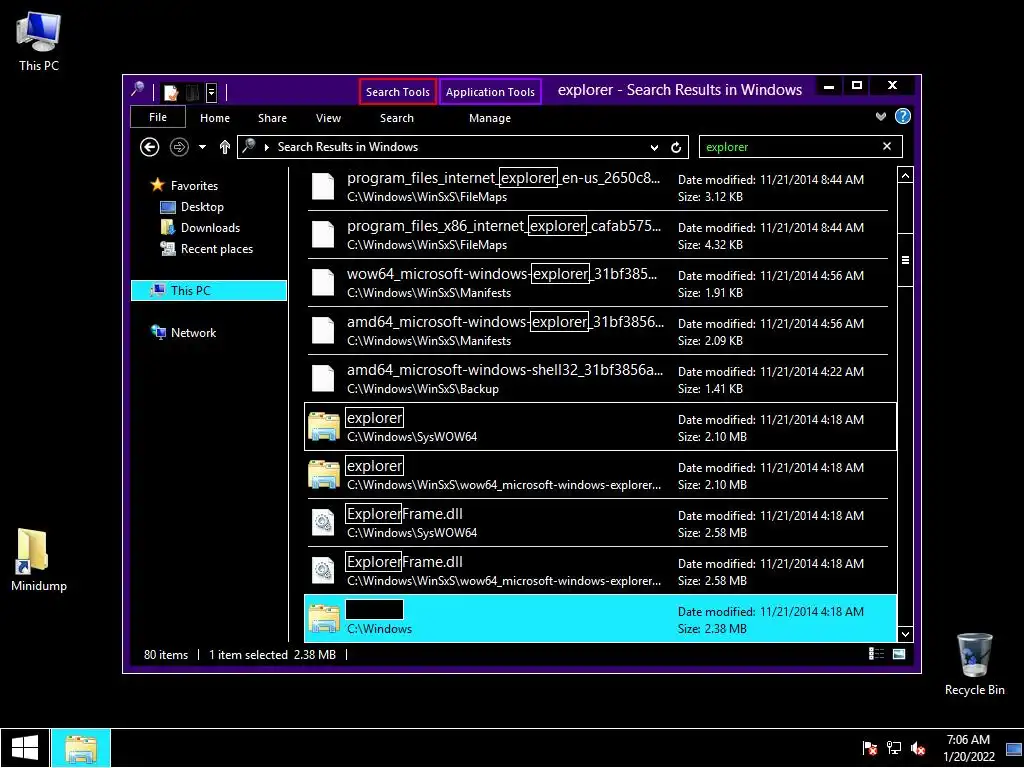Click the New folder quick access icon
Viewport: 1024px width, 768px height.
(x=192, y=93)
